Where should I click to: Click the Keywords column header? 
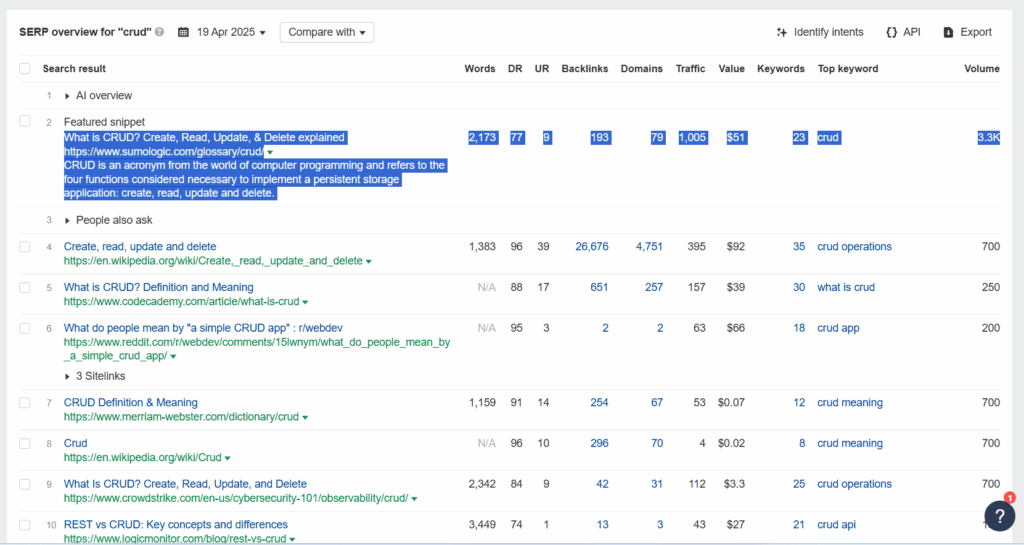[x=781, y=69]
